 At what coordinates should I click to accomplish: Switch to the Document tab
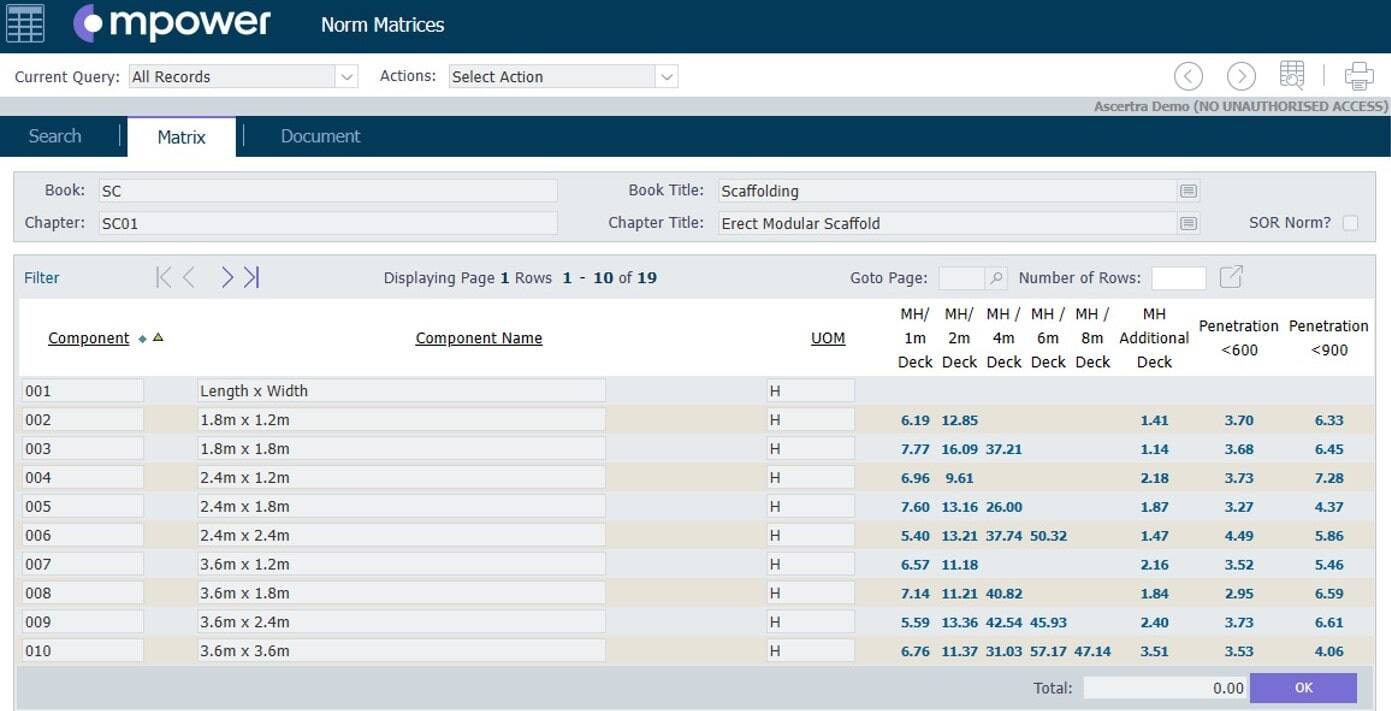click(x=319, y=135)
